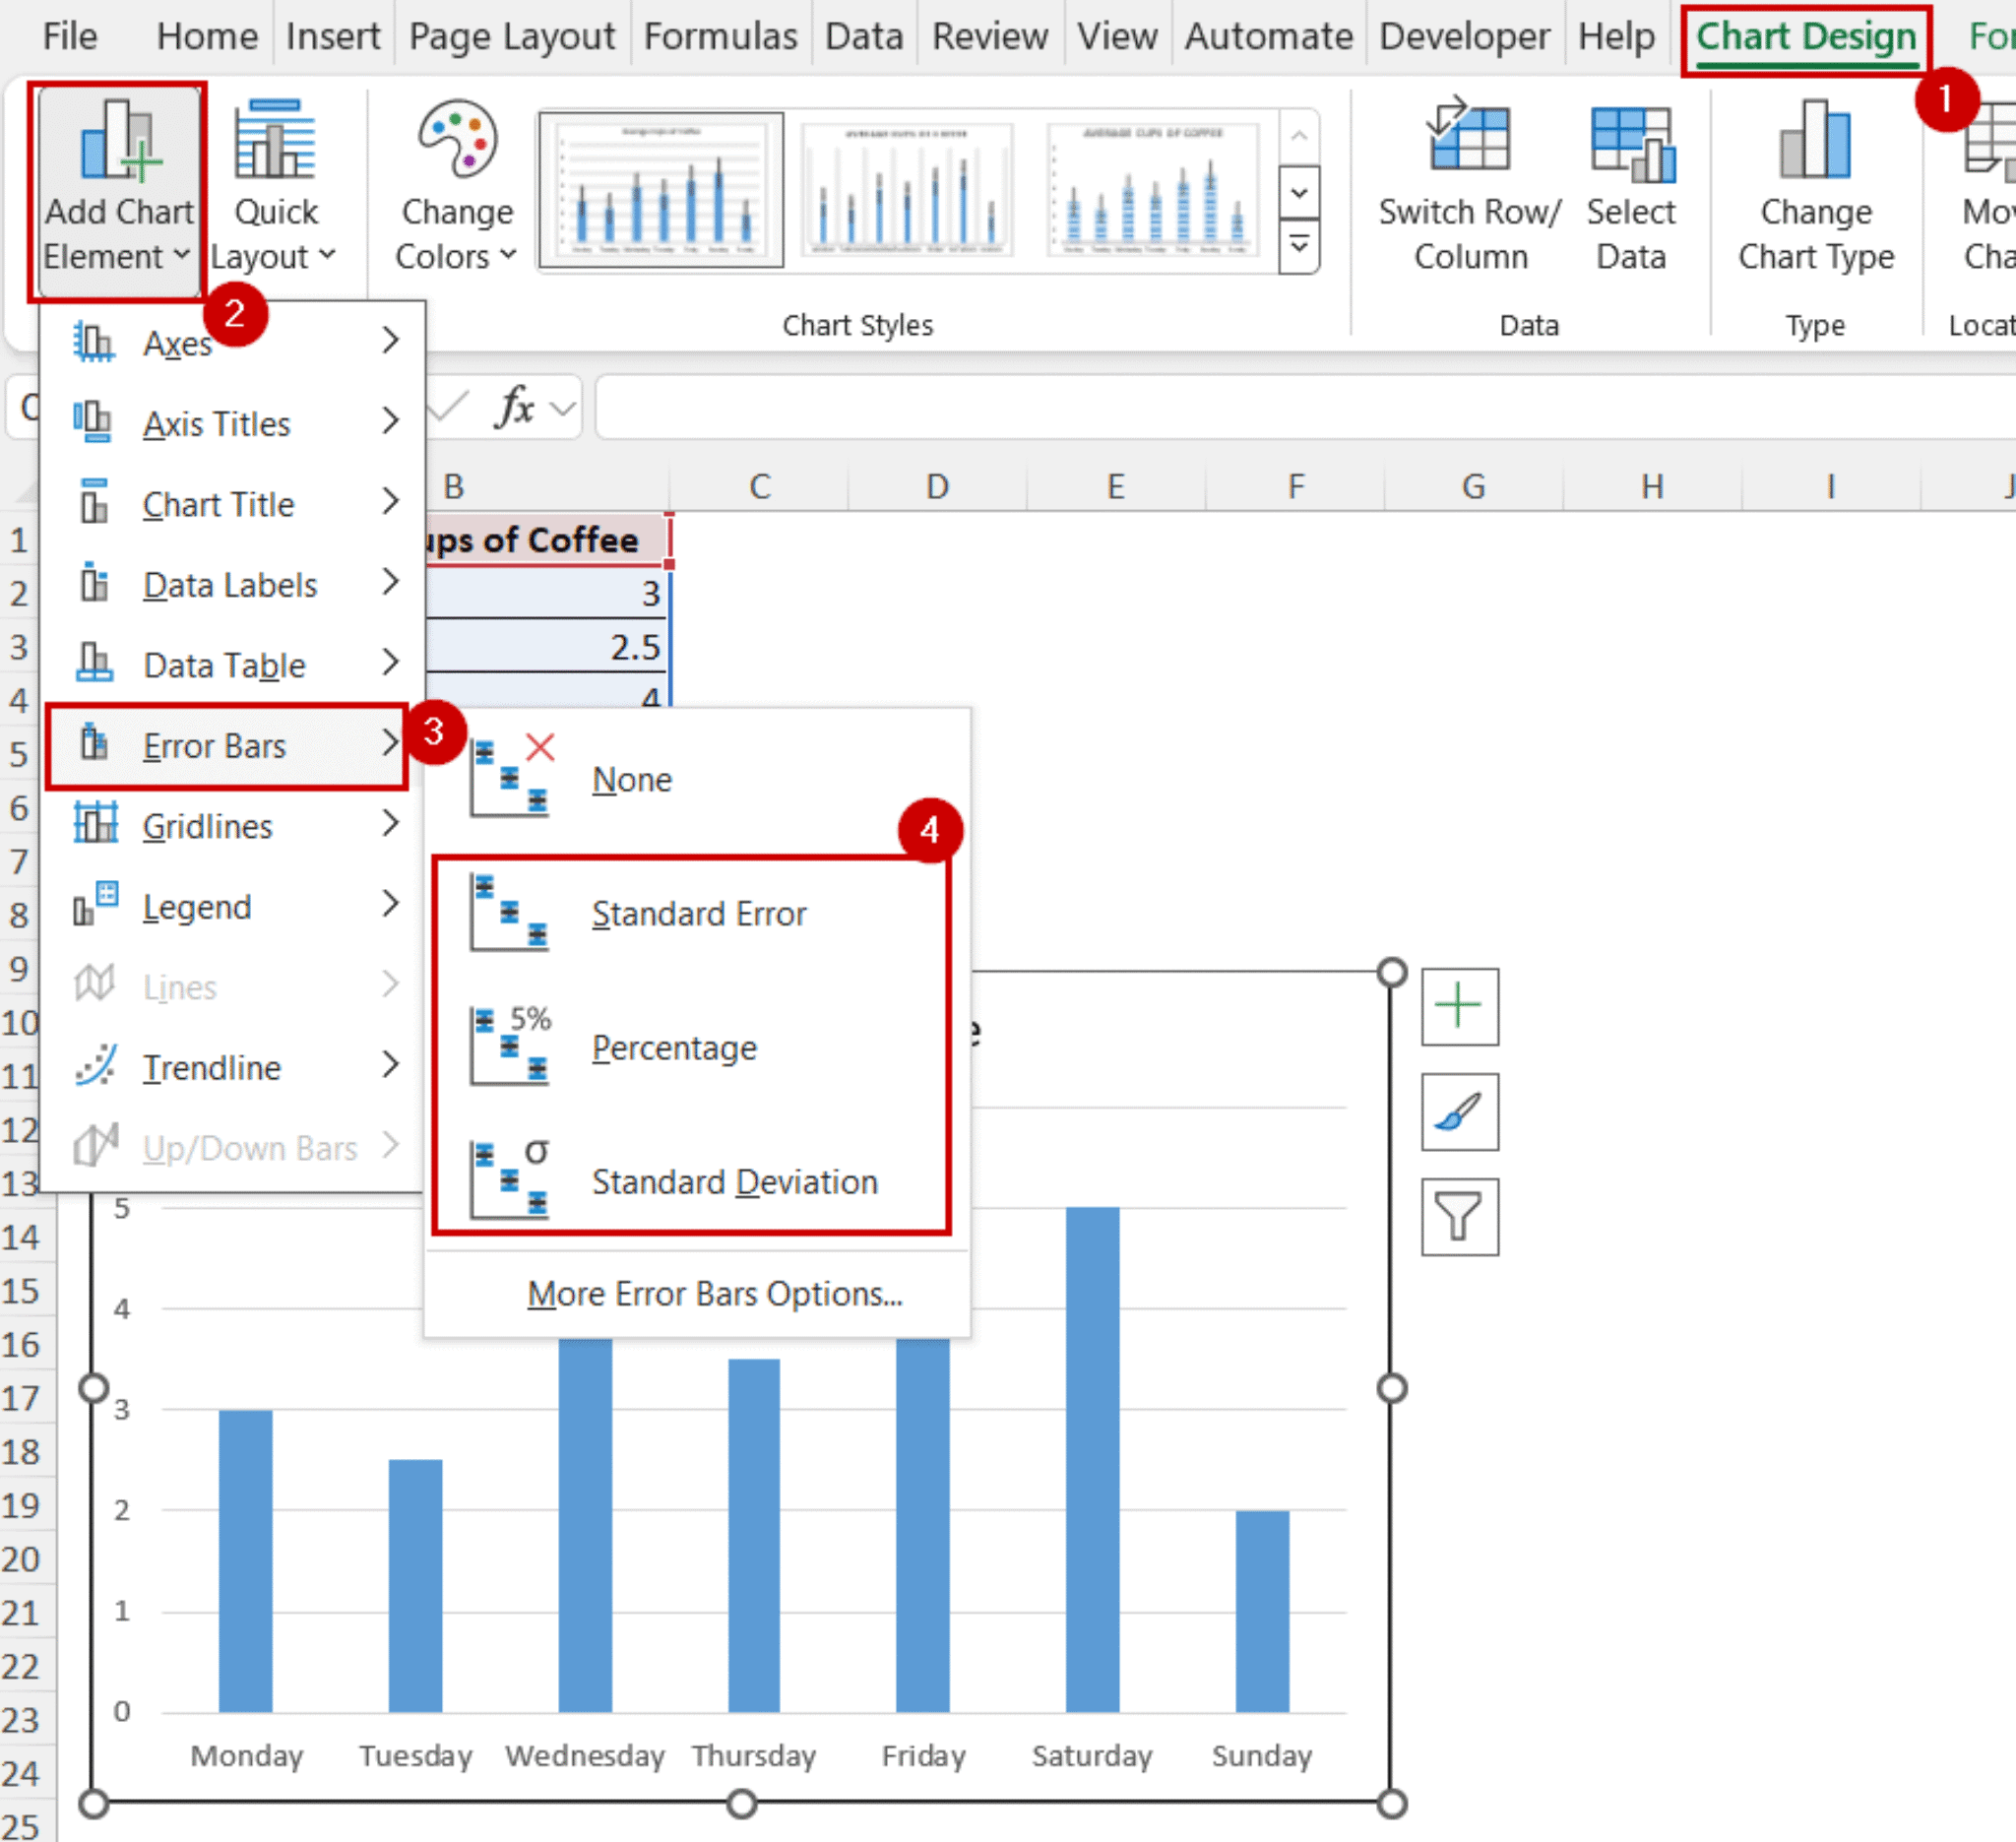Expand the Data Labels submenu
The image size is (2016, 1842).
pyautogui.click(x=229, y=584)
